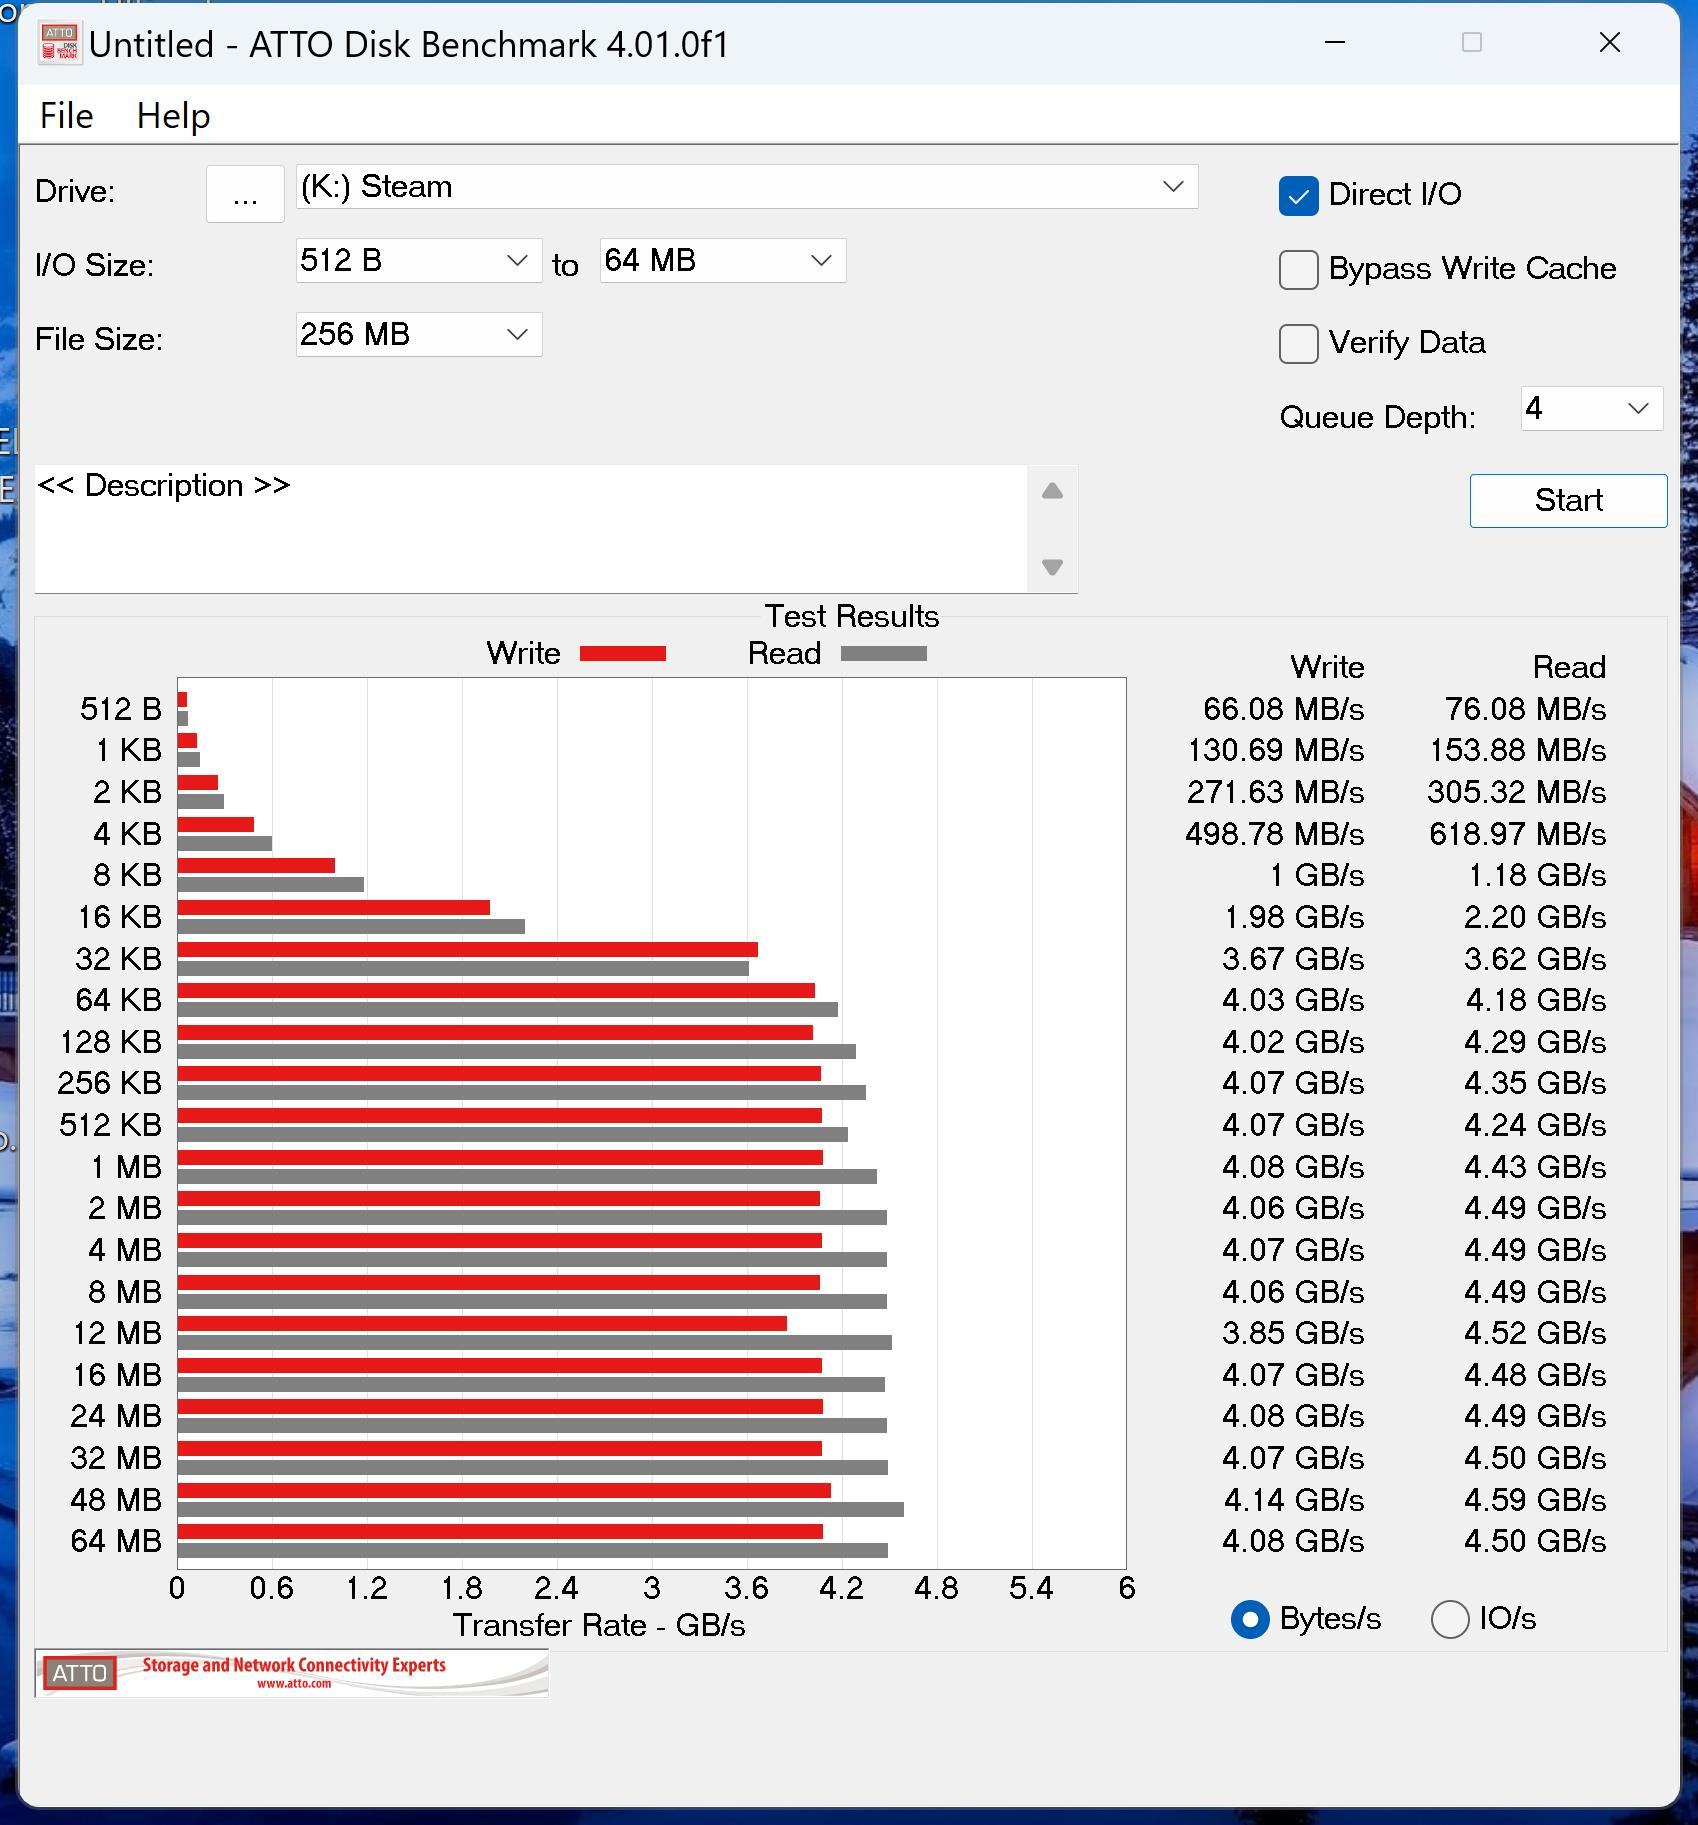Uncheck the Direct I/O checkbox
Viewport: 1698px width, 1825px height.
pos(1298,195)
